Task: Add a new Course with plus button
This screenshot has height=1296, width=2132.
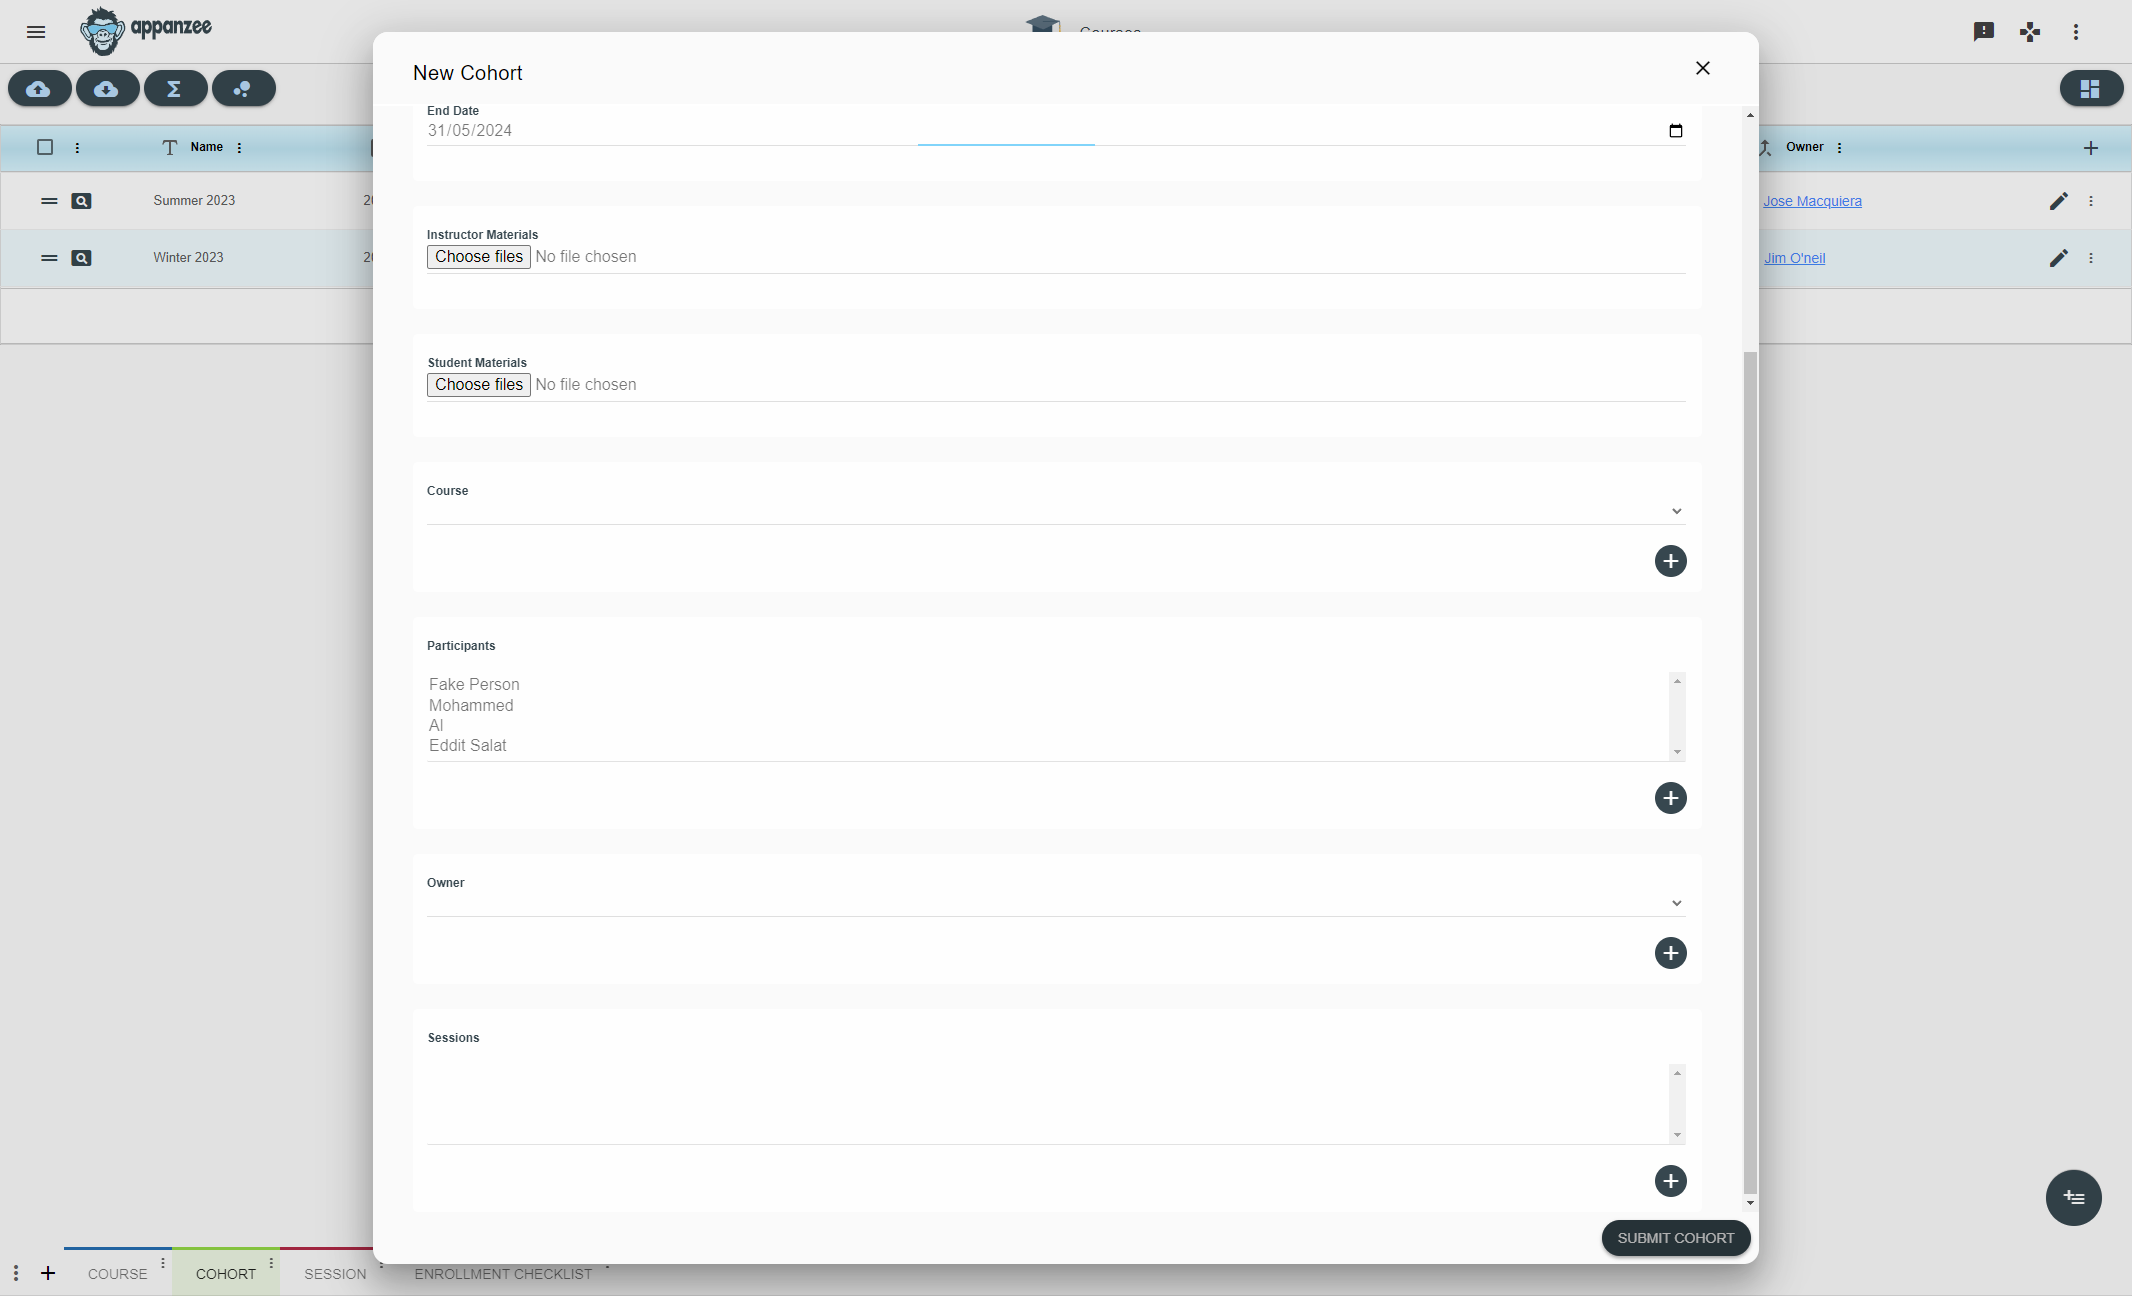Action: point(1670,561)
